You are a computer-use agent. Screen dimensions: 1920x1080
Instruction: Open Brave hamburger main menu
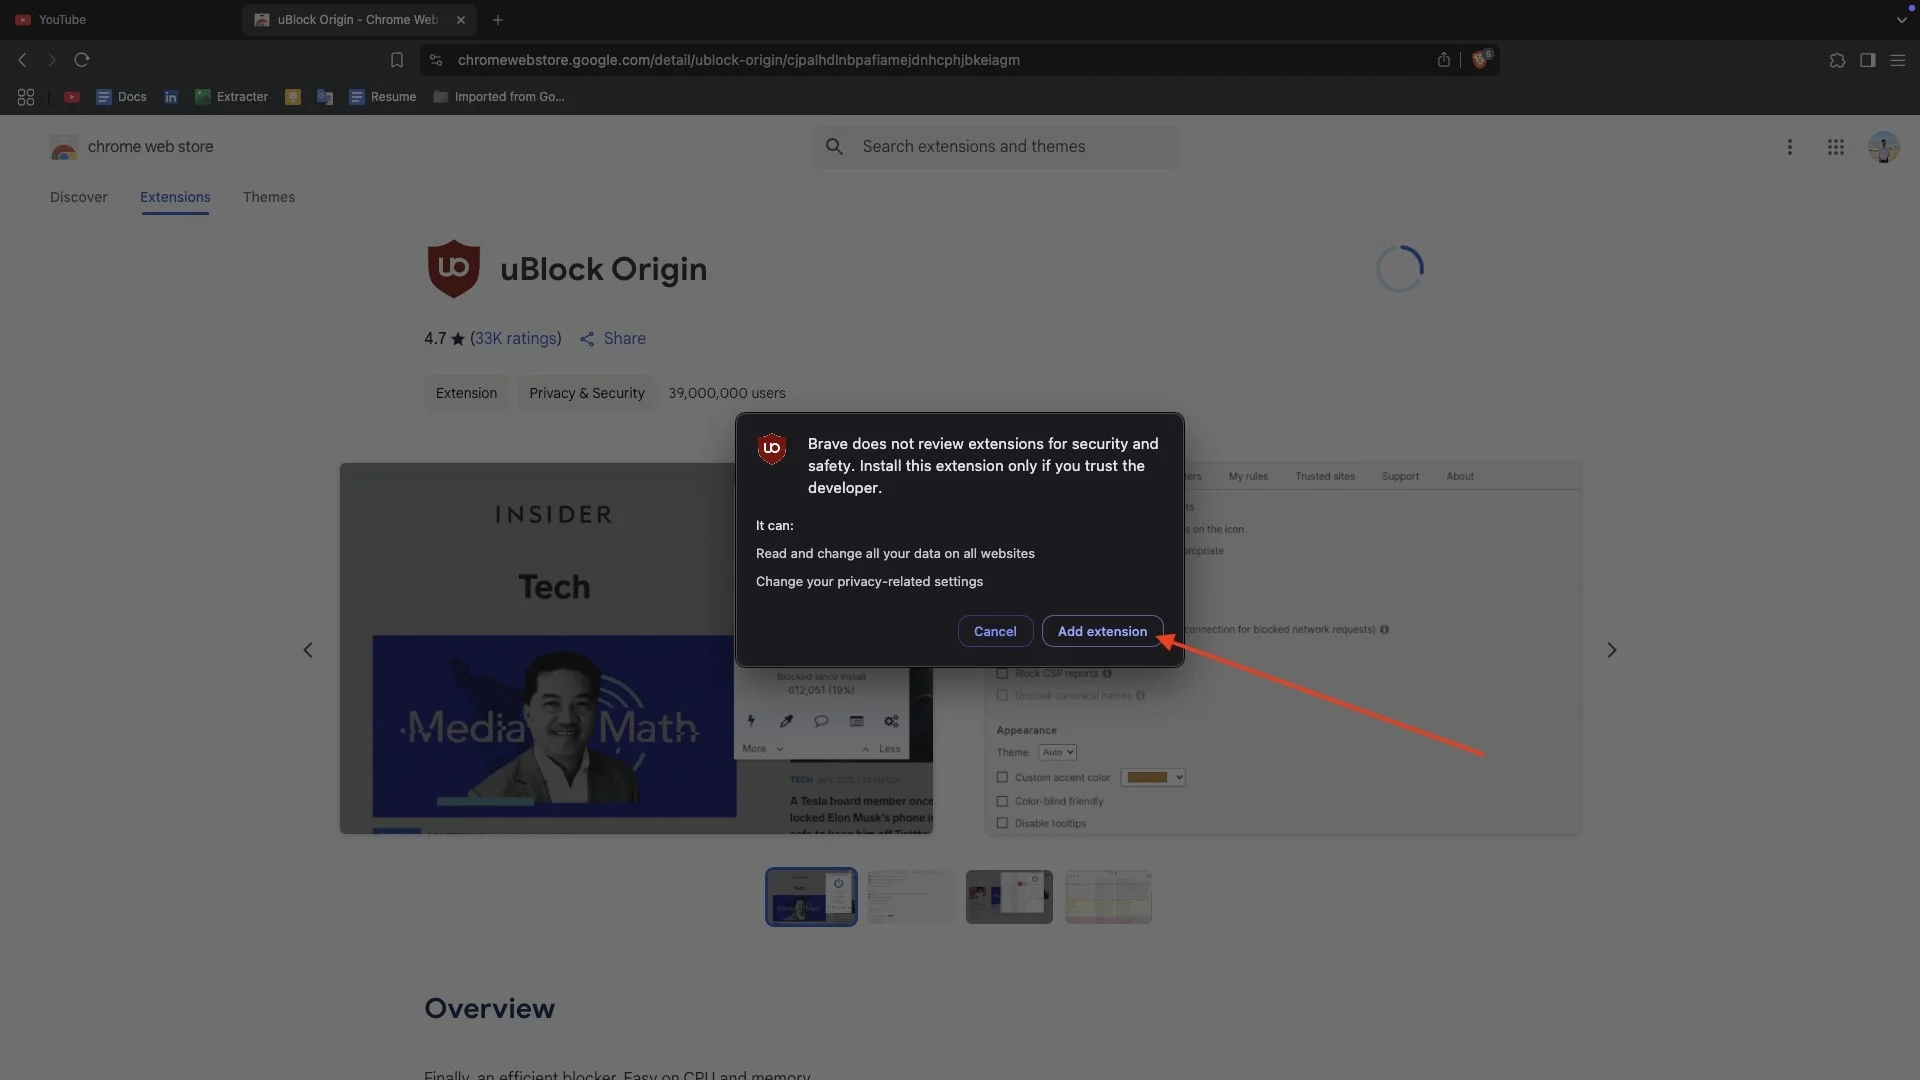[1897, 60]
